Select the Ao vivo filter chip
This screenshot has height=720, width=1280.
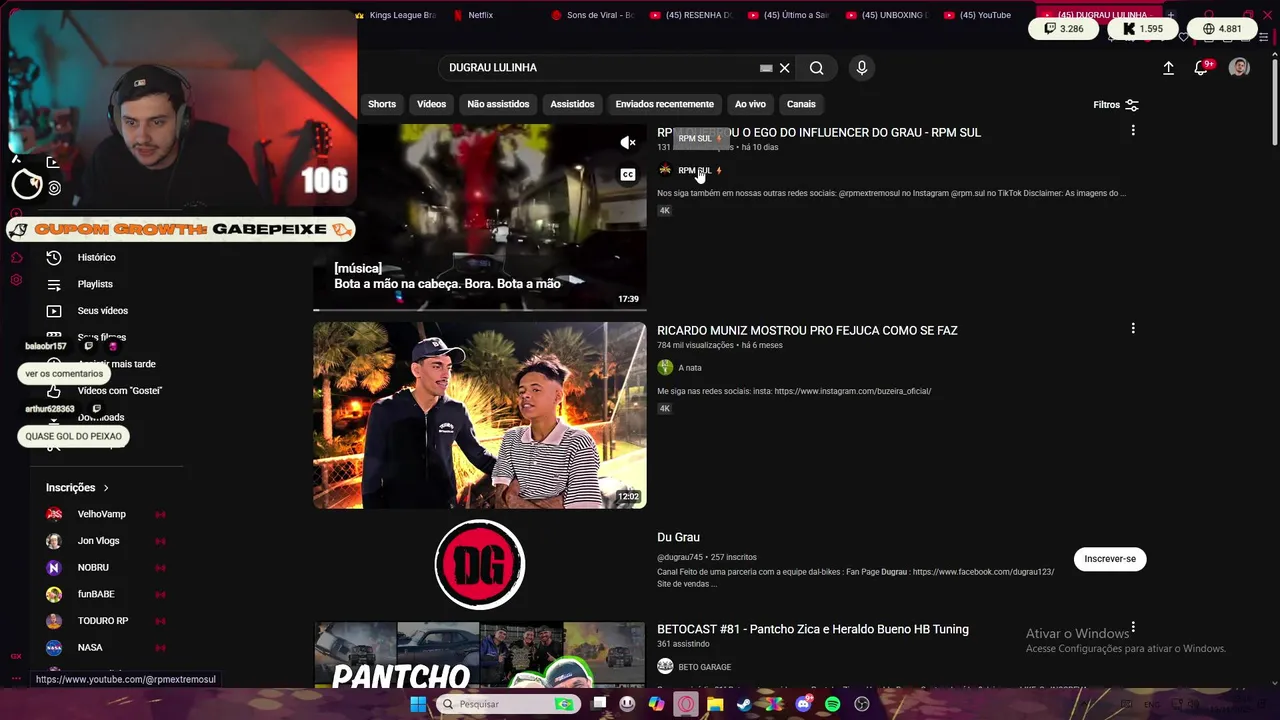[x=750, y=104]
